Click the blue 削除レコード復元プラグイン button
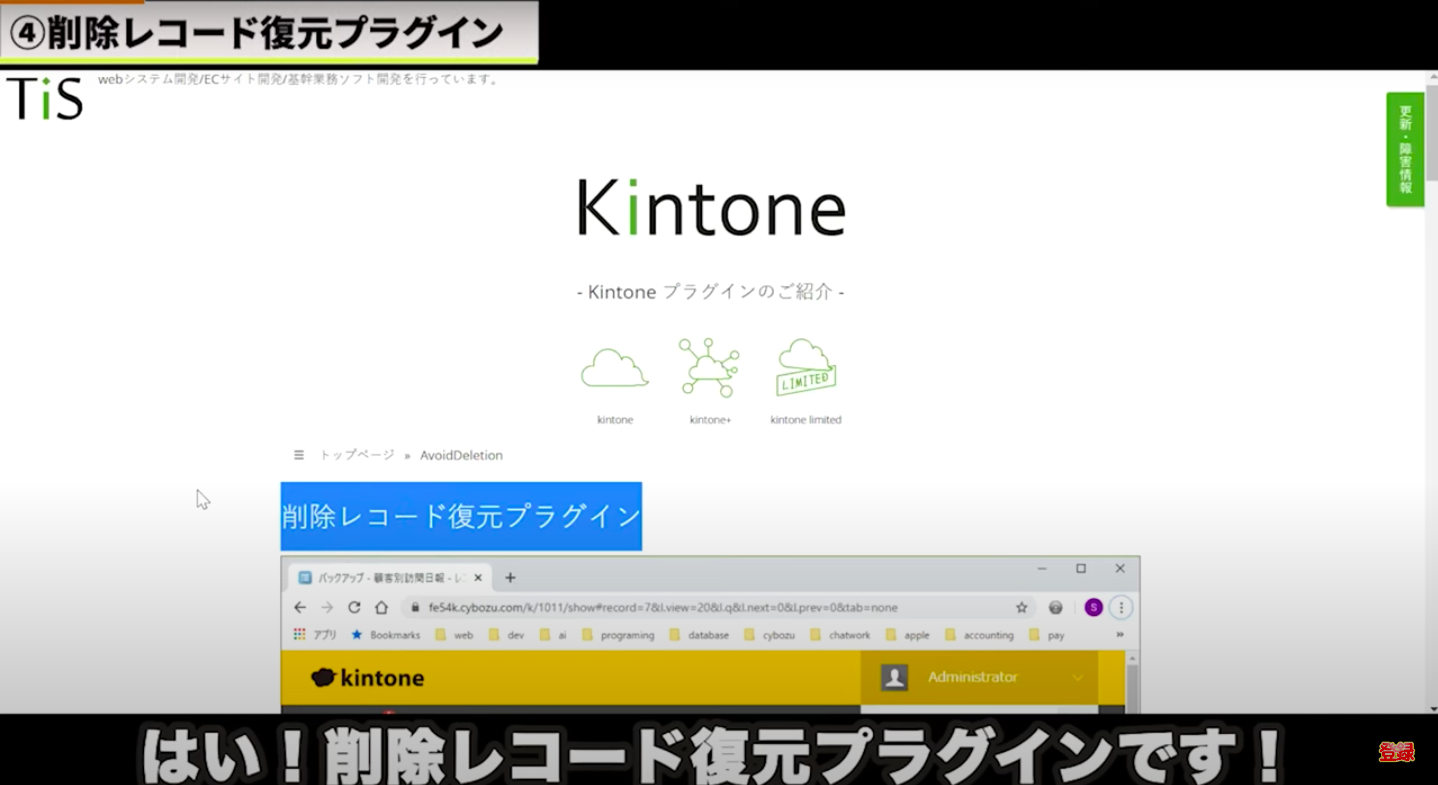The image size is (1438, 785). (x=460, y=516)
